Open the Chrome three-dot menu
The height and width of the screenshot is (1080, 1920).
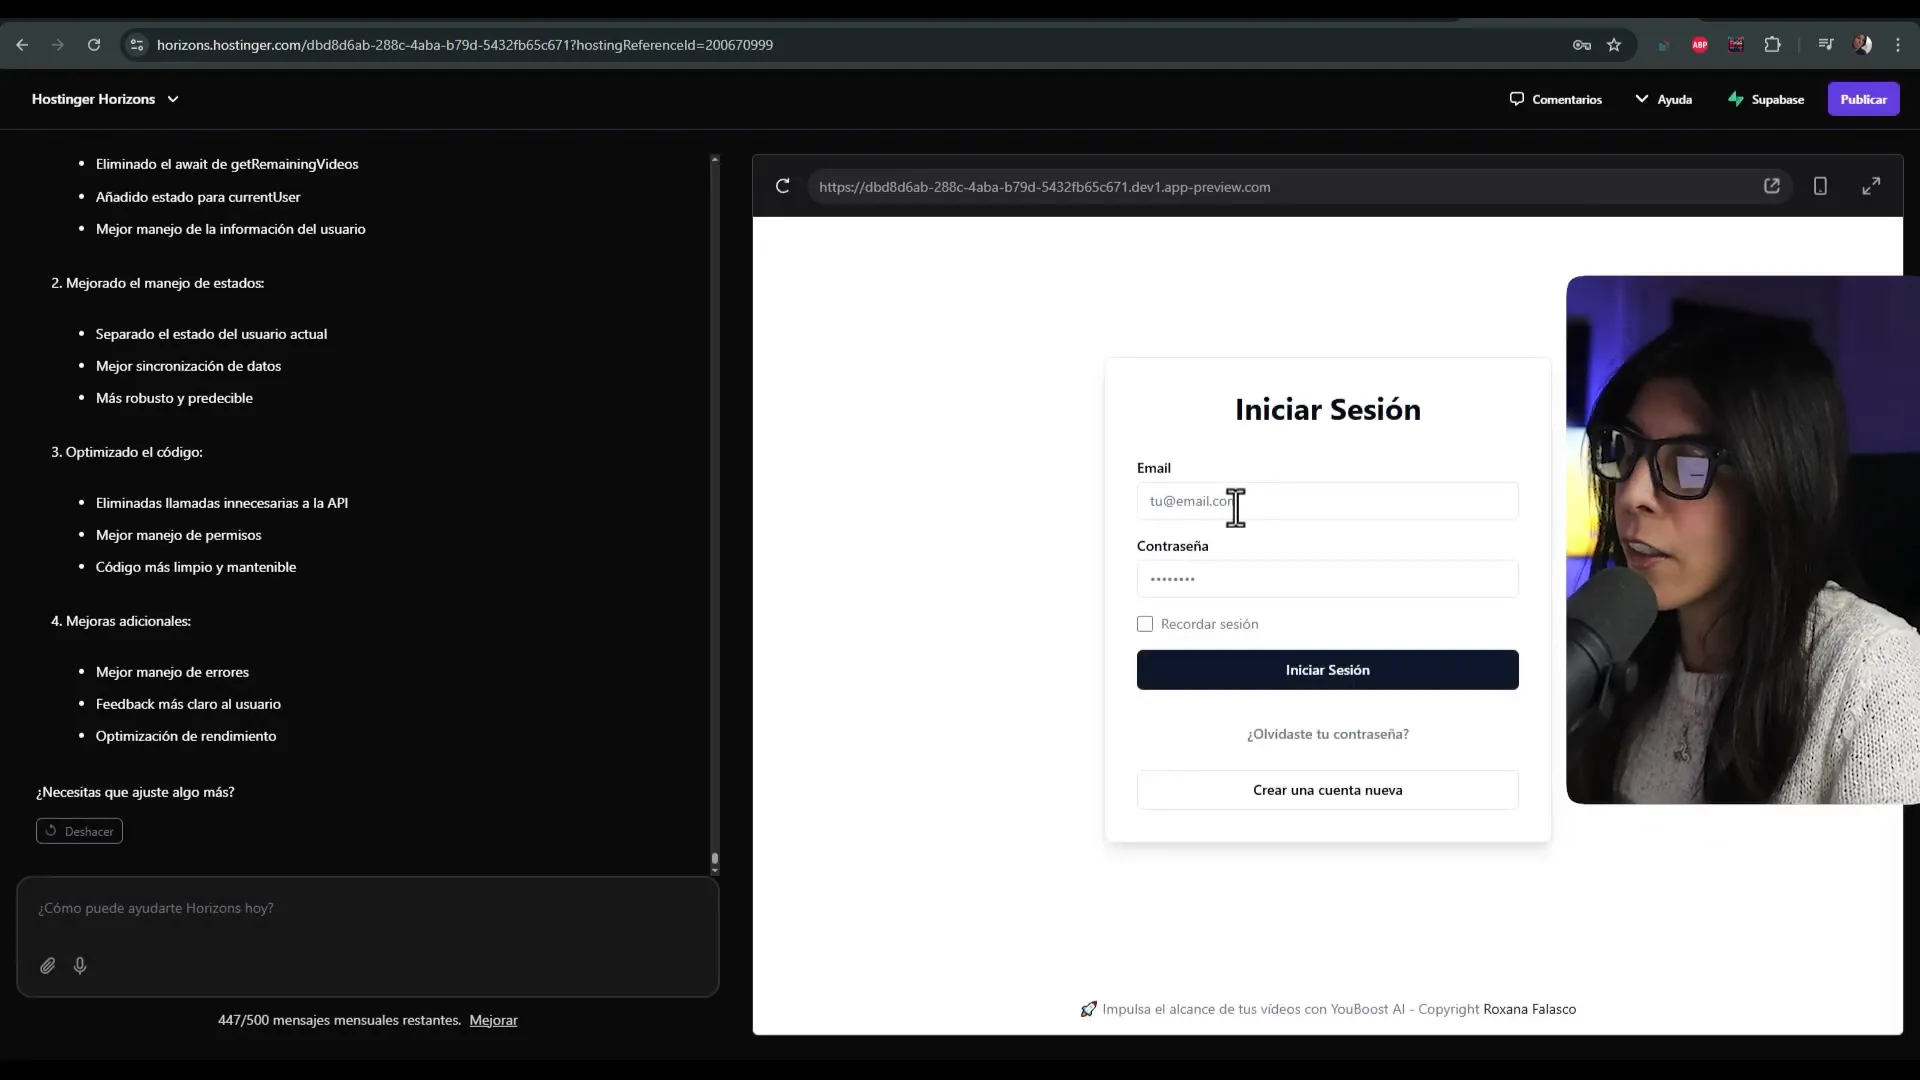coord(1898,45)
